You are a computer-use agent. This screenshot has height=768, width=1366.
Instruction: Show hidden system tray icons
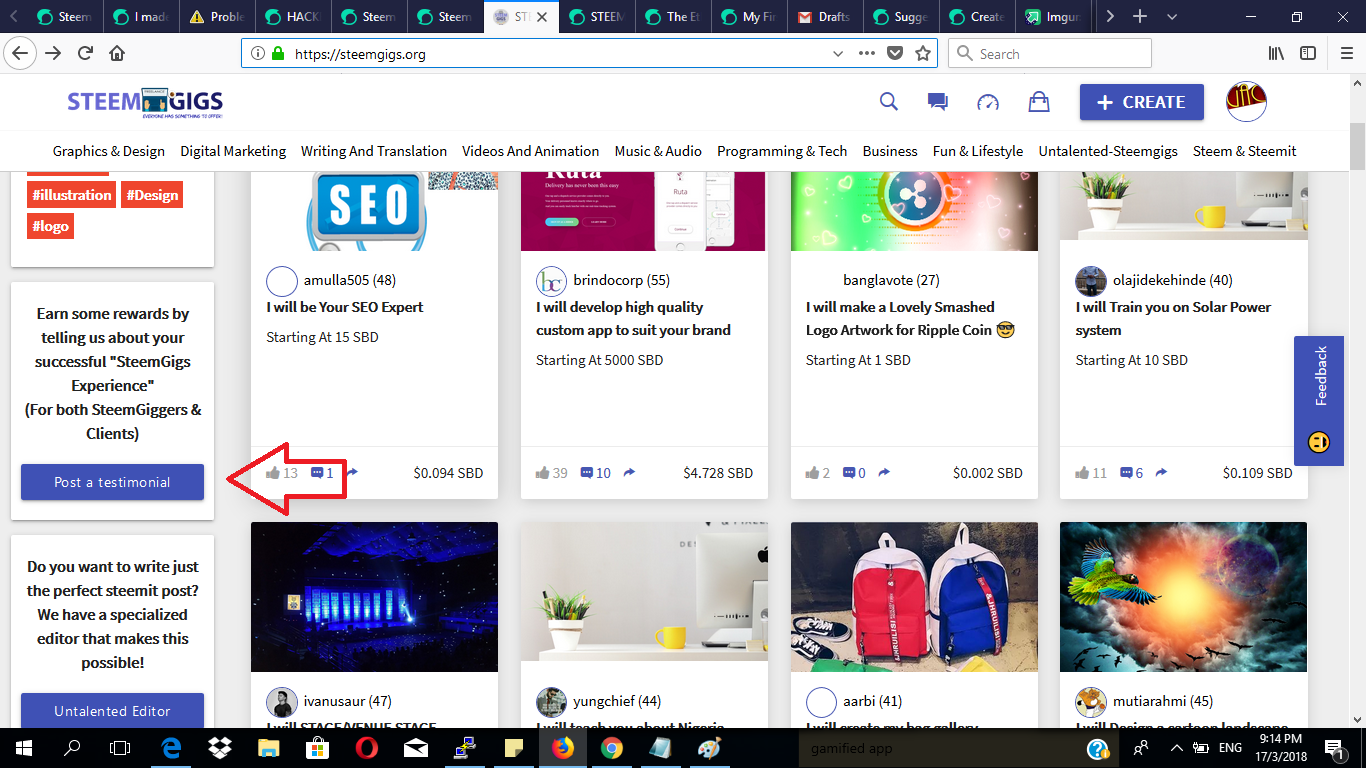pyautogui.click(x=1176, y=748)
